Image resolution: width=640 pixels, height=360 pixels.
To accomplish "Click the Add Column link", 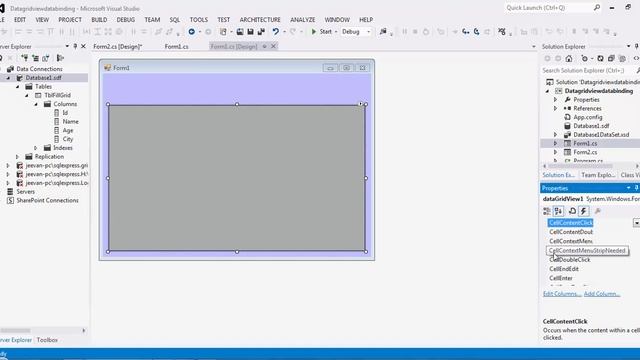I will point(602,294).
